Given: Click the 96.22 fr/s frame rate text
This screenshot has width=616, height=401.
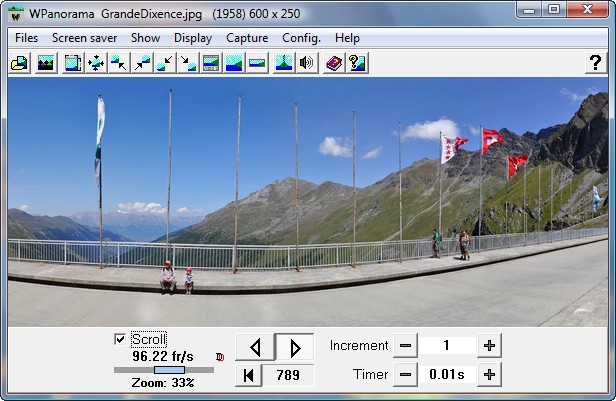Looking at the screenshot, I should click(x=163, y=357).
